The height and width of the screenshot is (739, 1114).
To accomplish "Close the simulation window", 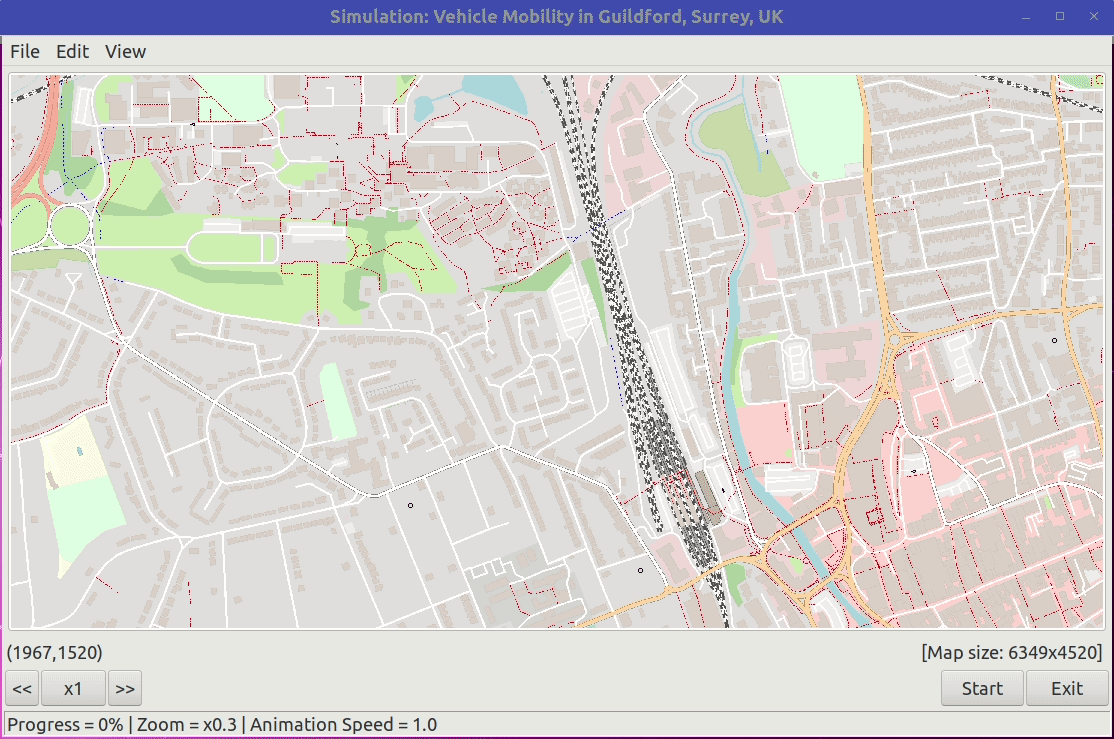I will (x=1094, y=16).
